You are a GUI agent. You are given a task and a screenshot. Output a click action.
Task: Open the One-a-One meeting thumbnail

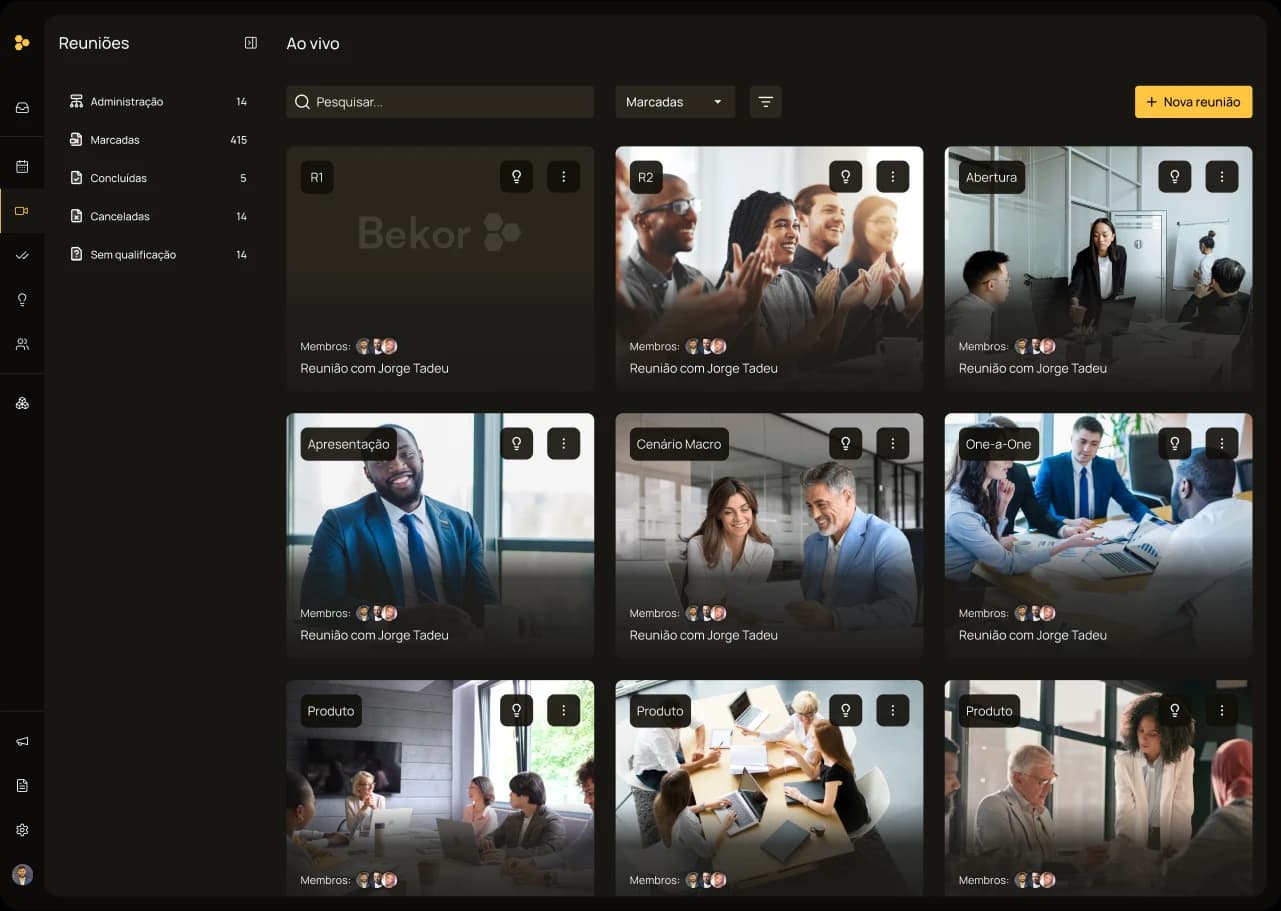coord(1098,530)
